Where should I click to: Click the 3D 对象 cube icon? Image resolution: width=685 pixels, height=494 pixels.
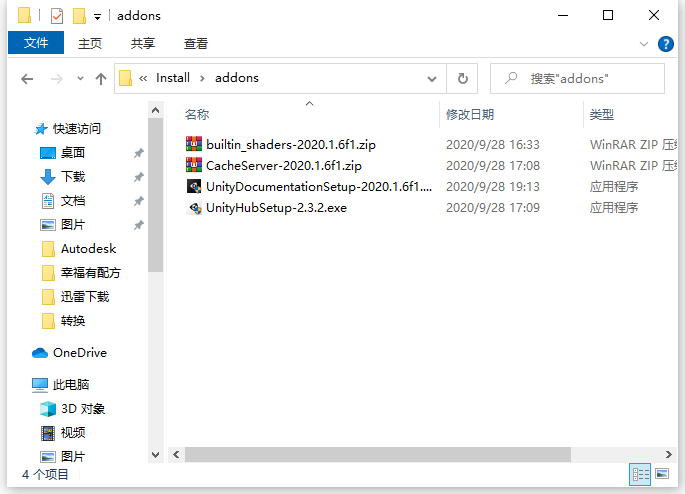point(48,409)
